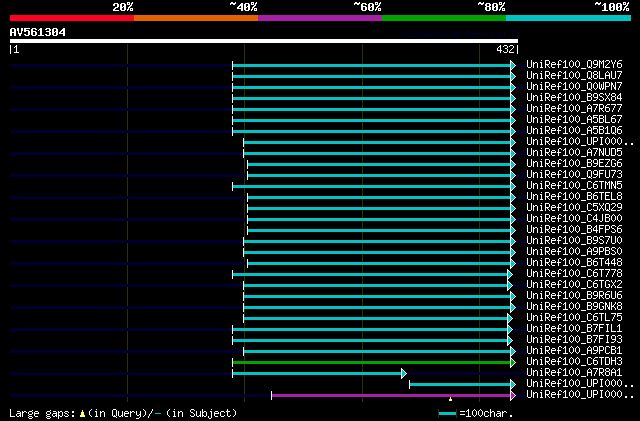Screen dimensions: 640x421
Task: Select the UniRef100_C5XQ29 label
Action: point(574,208)
